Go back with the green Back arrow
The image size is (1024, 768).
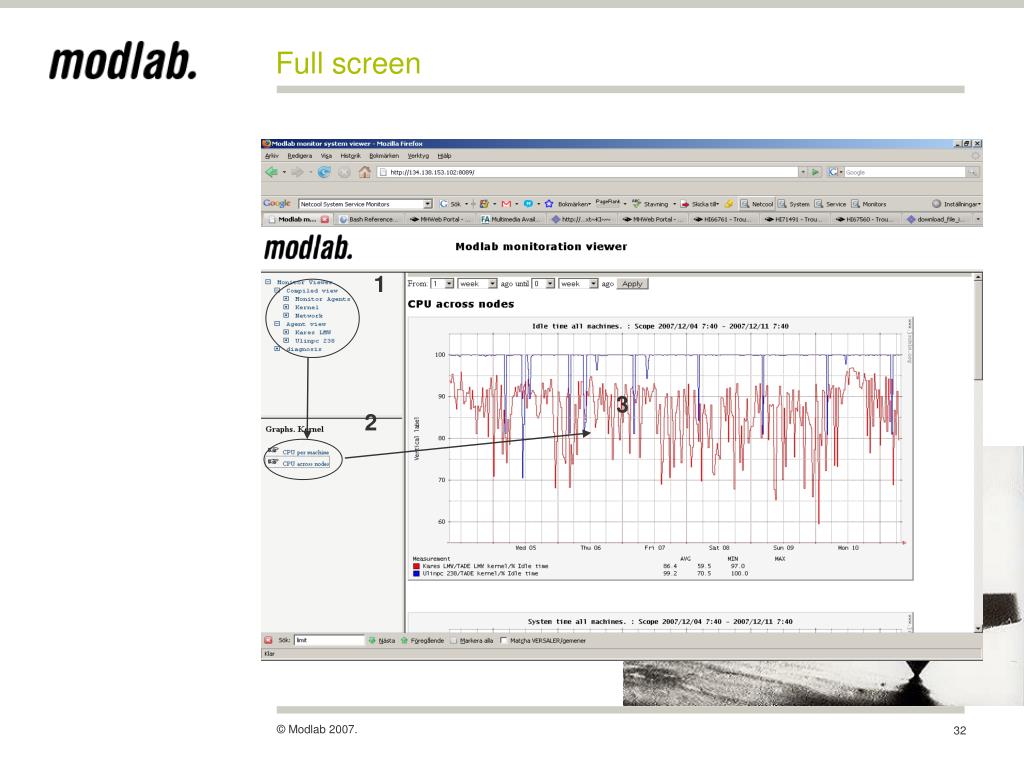(271, 172)
